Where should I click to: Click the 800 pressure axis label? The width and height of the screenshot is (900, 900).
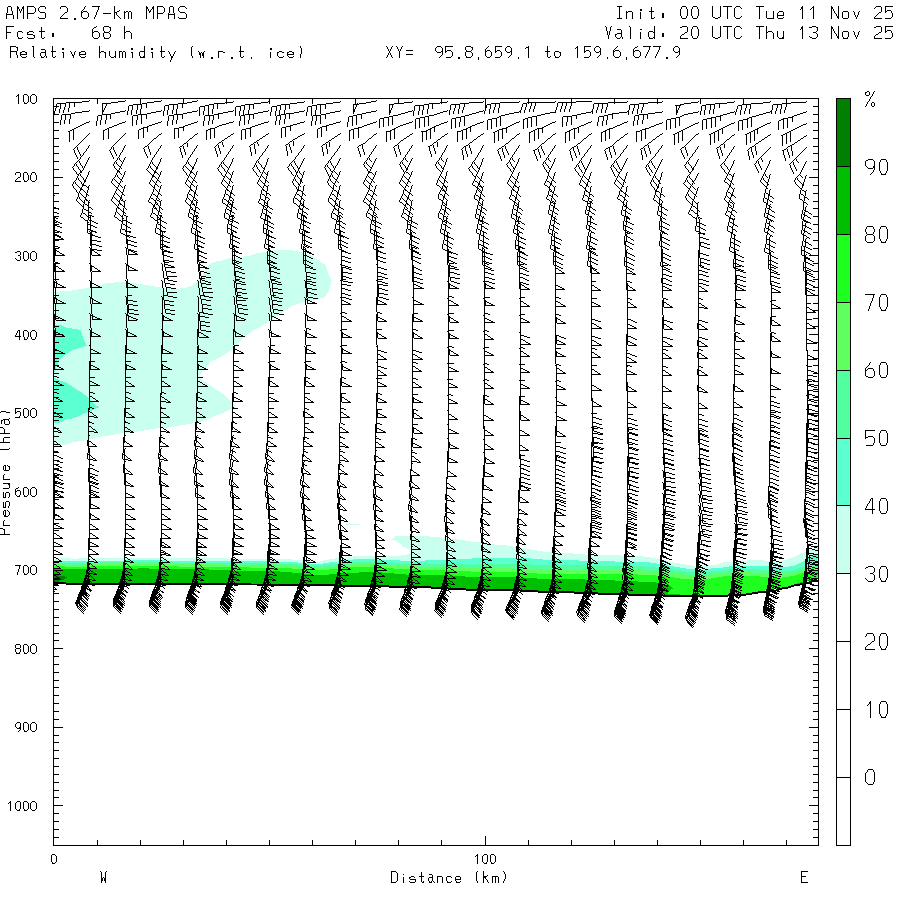(26, 649)
